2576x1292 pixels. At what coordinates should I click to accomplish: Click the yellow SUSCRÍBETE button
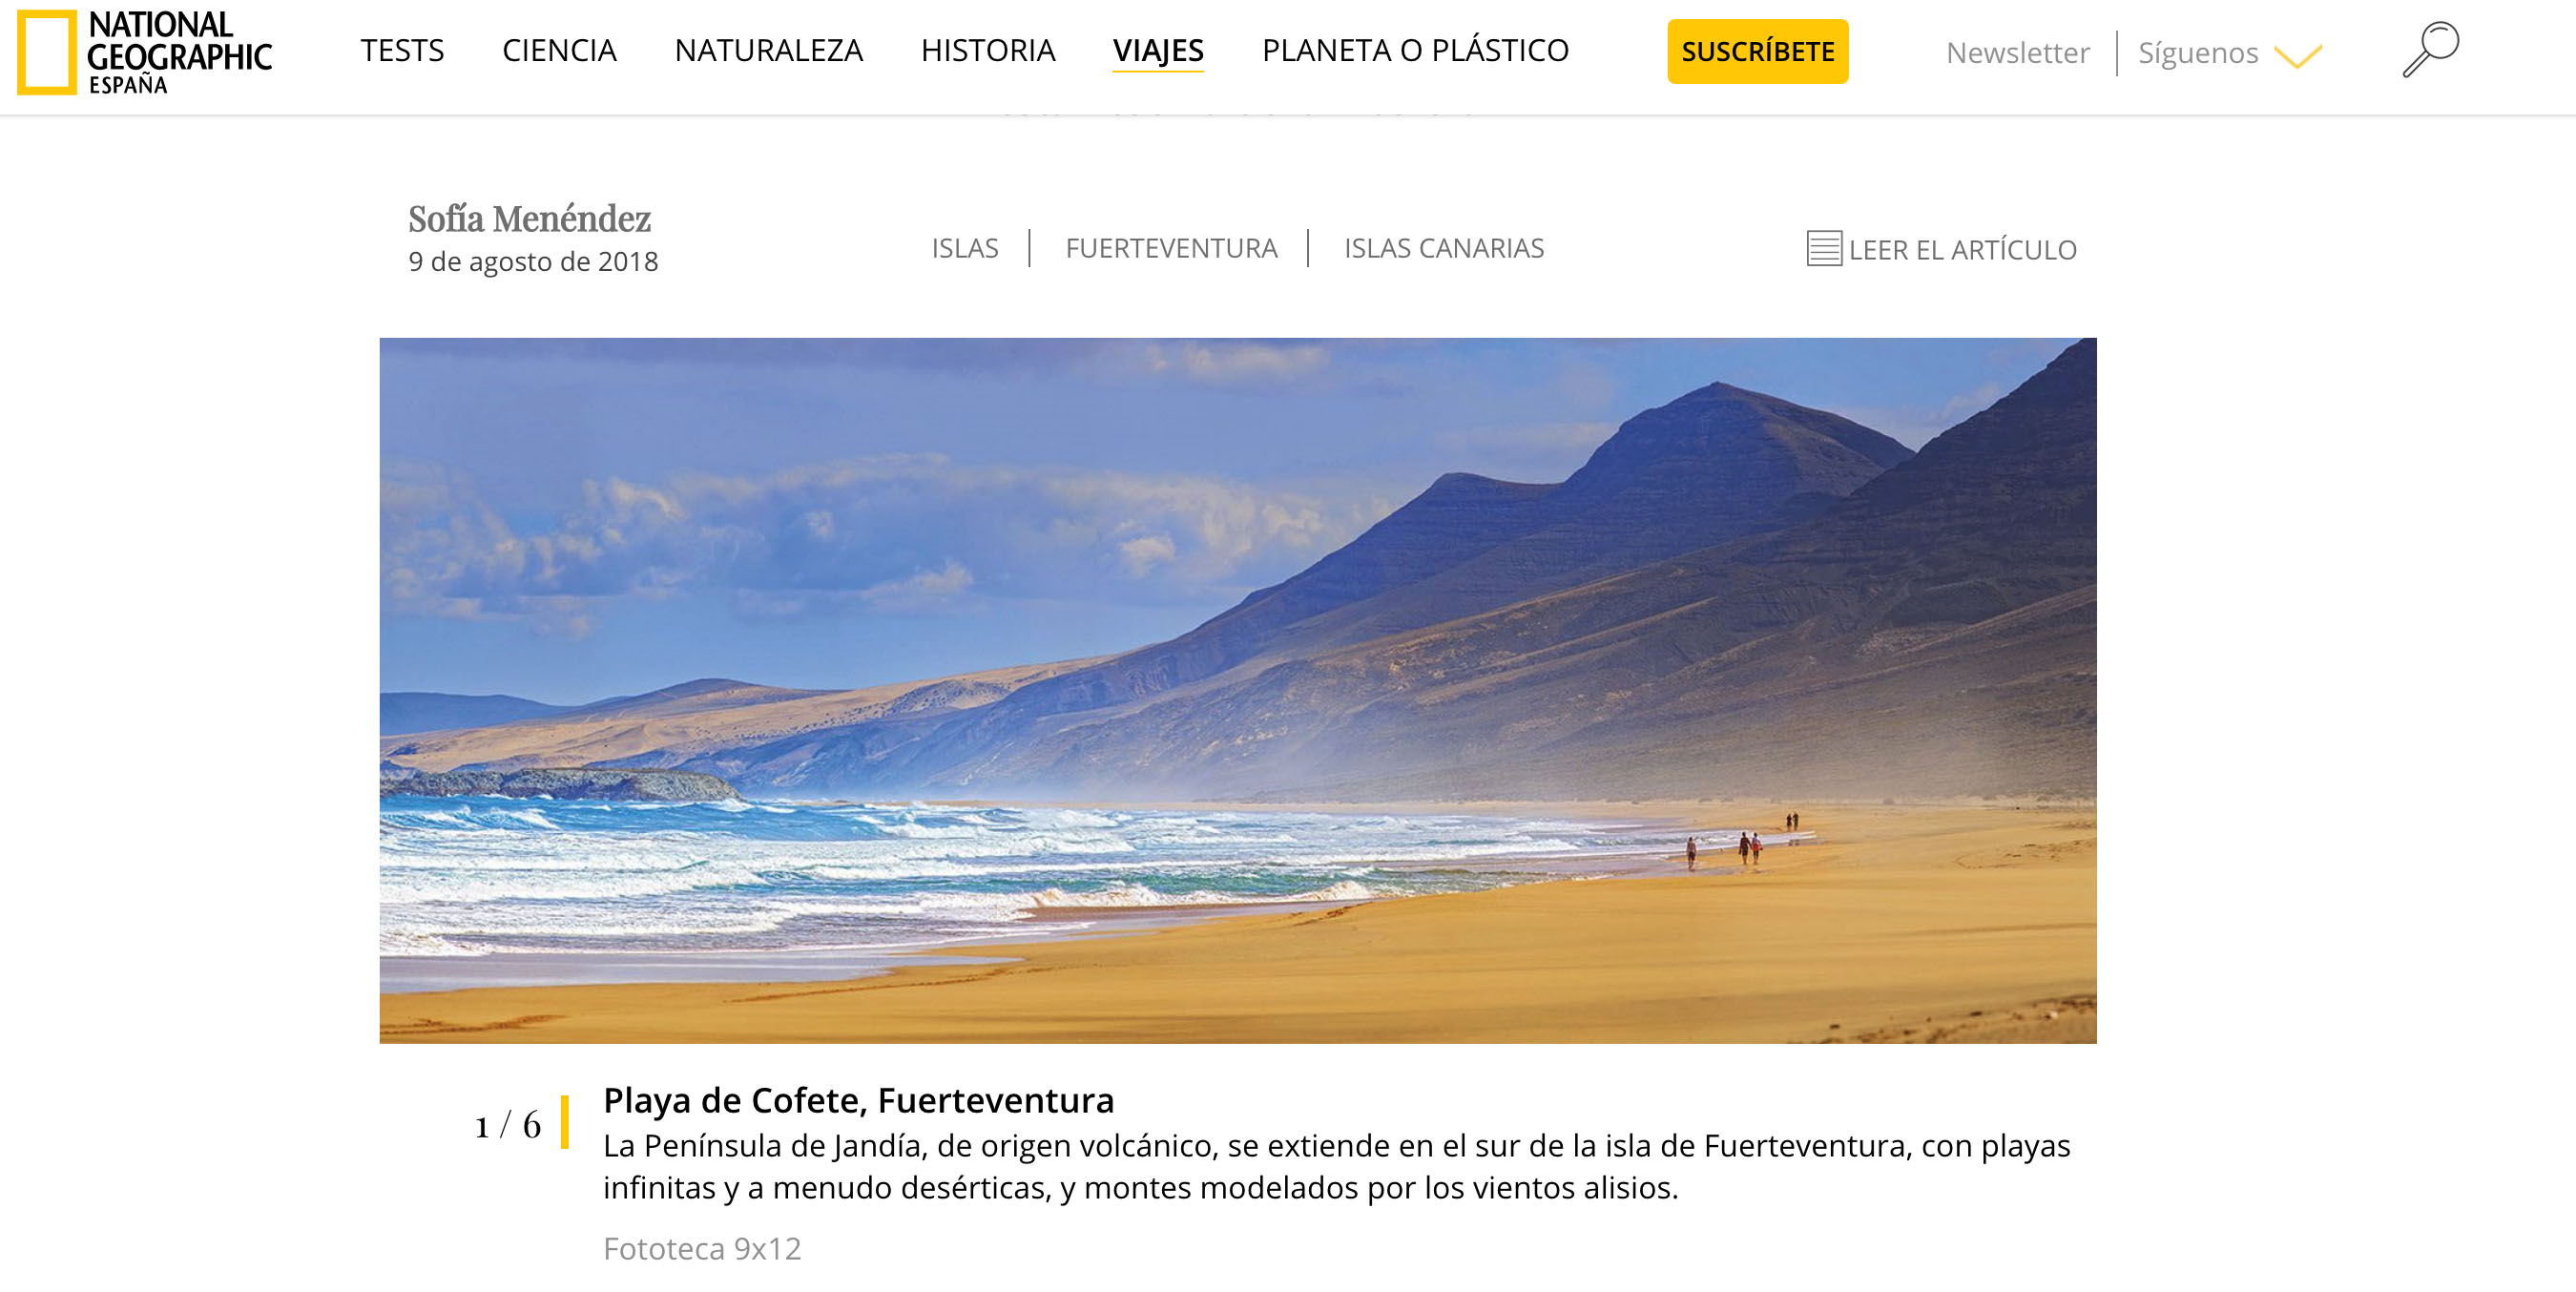point(1757,51)
